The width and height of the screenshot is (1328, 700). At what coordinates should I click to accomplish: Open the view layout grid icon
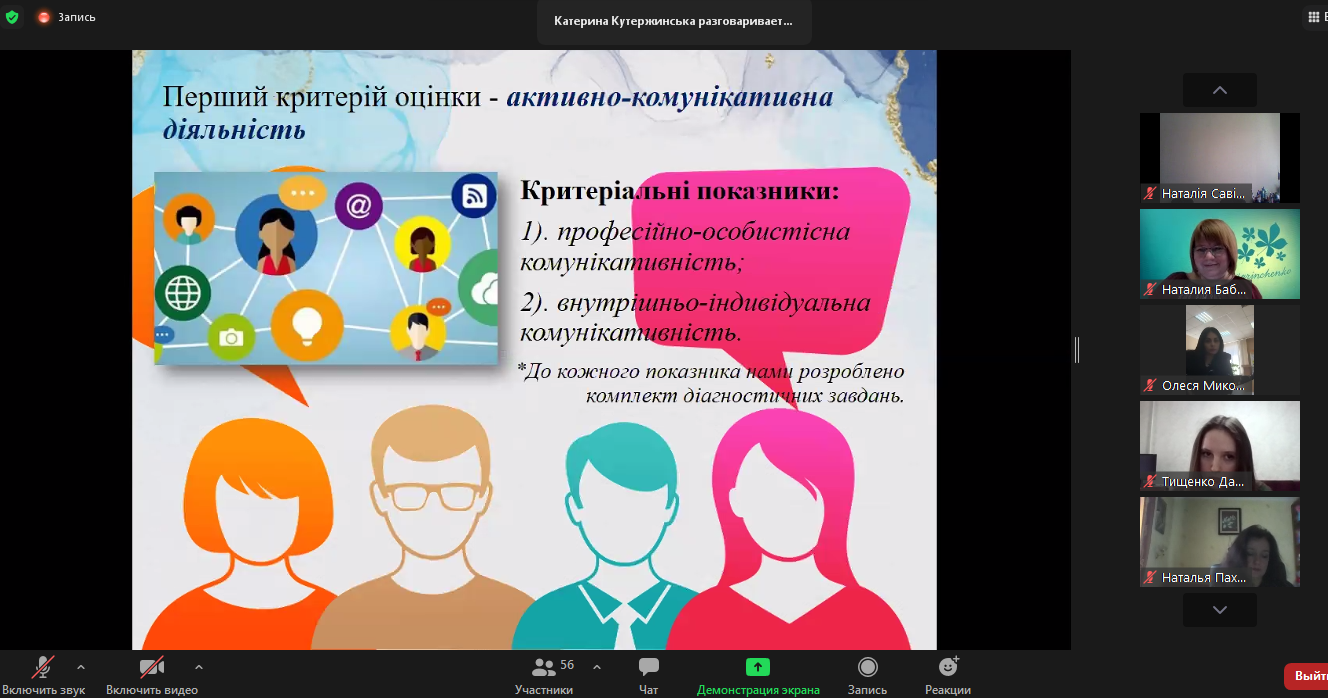pos(1314,17)
